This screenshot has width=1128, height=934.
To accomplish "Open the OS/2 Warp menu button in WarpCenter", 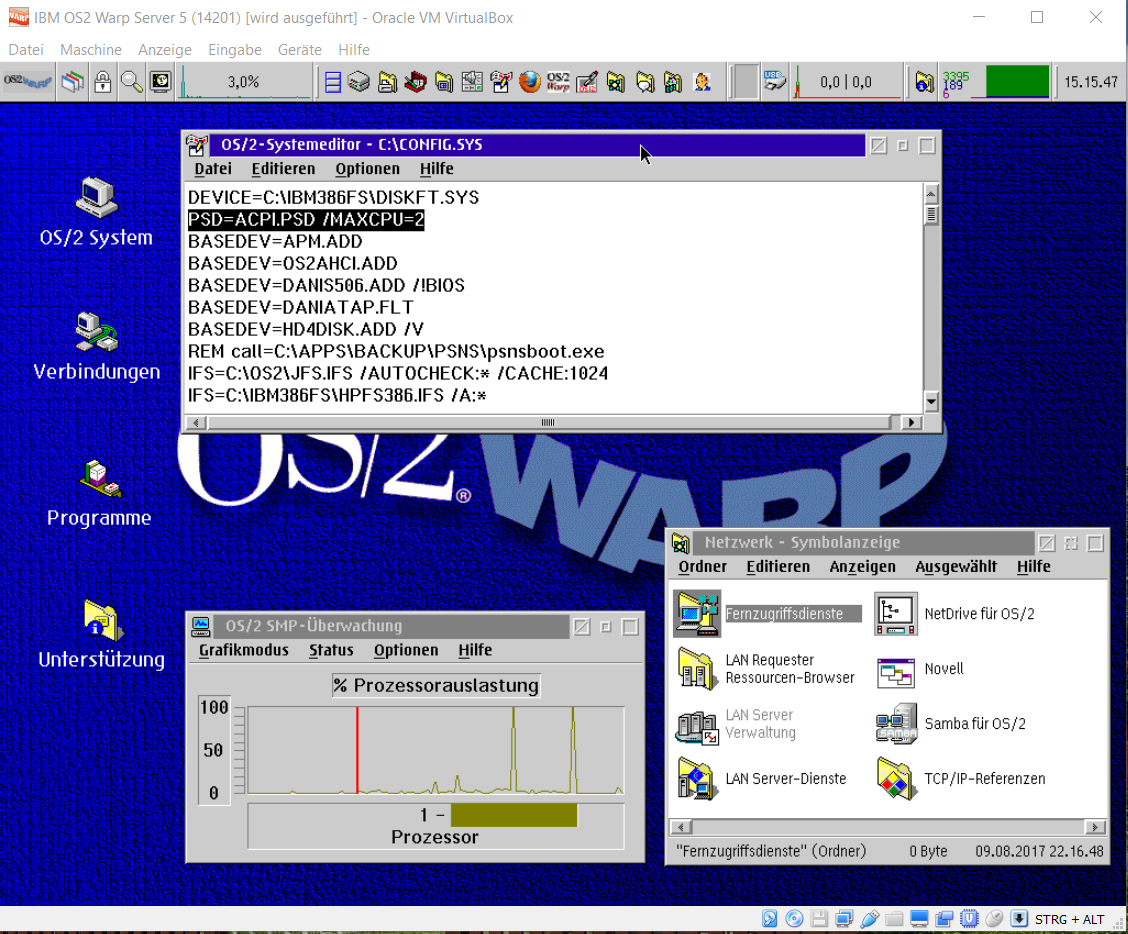I will coord(27,81).
